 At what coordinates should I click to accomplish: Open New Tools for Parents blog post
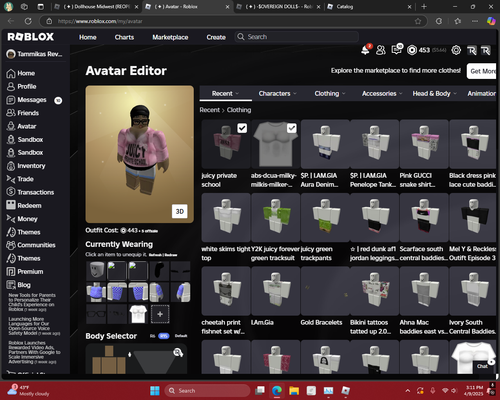pyautogui.click(x=32, y=302)
